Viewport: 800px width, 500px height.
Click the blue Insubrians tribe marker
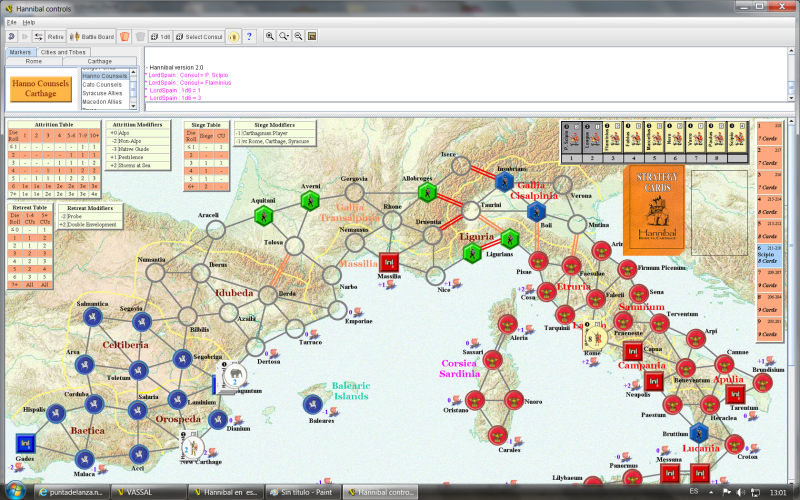[504, 182]
